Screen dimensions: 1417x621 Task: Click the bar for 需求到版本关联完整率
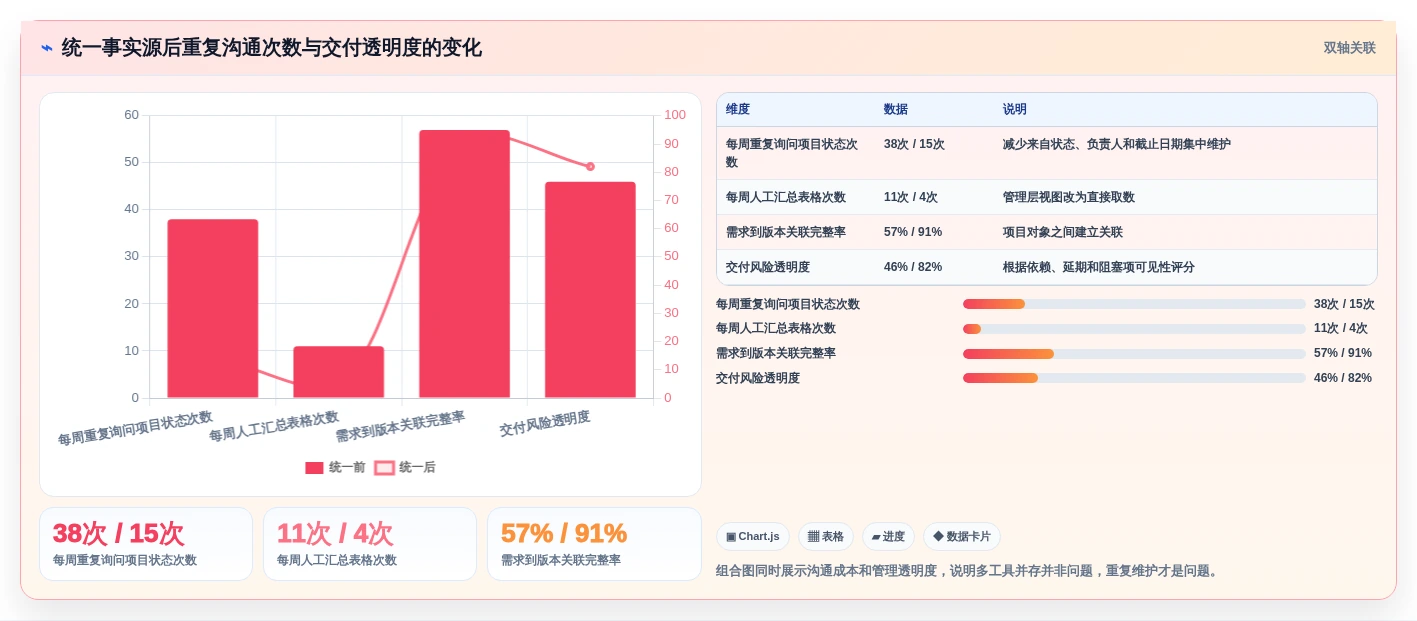(x=464, y=264)
